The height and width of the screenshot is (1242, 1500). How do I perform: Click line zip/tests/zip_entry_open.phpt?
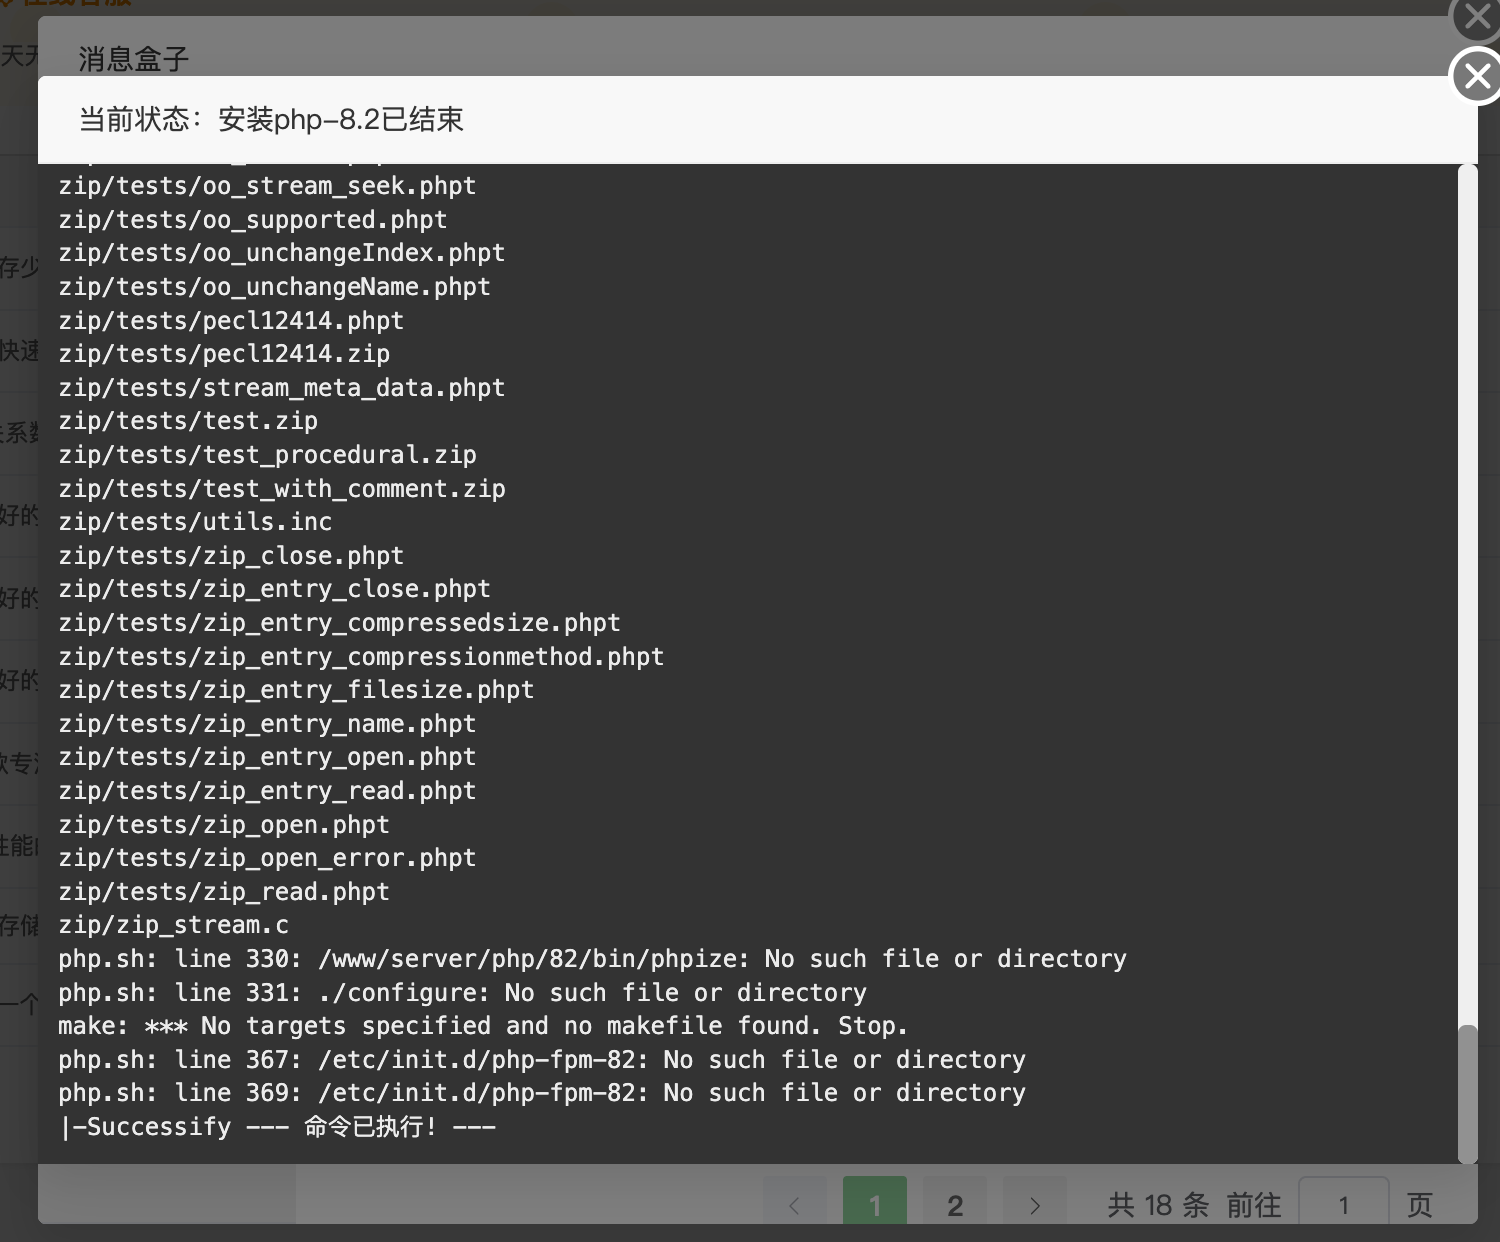tap(267, 757)
